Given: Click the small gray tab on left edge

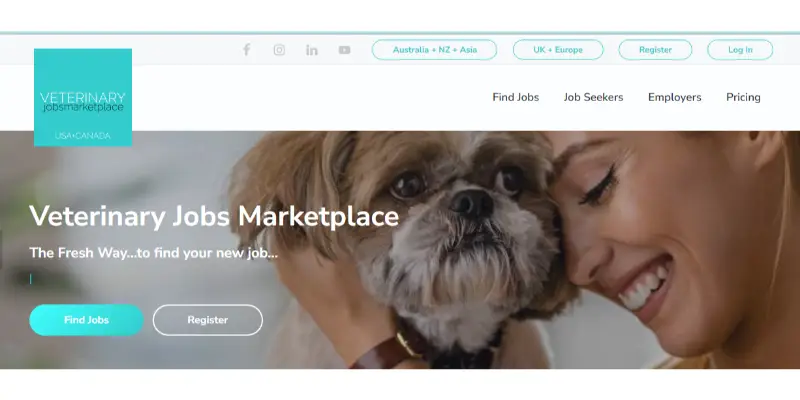Looking at the screenshot, I should [x=1, y=249].
